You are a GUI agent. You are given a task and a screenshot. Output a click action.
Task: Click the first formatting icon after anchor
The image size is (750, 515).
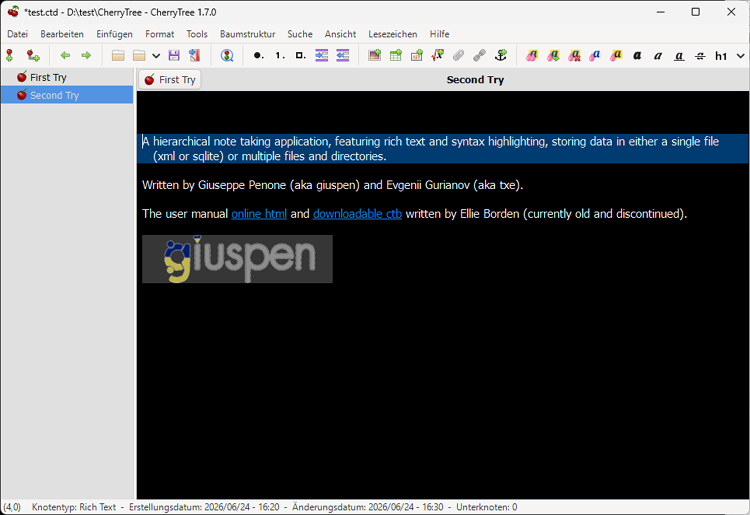click(x=532, y=55)
